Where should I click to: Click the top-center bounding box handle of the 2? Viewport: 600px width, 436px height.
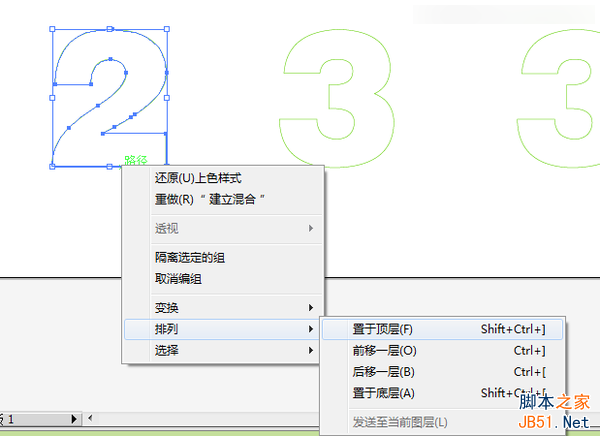click(x=110, y=29)
